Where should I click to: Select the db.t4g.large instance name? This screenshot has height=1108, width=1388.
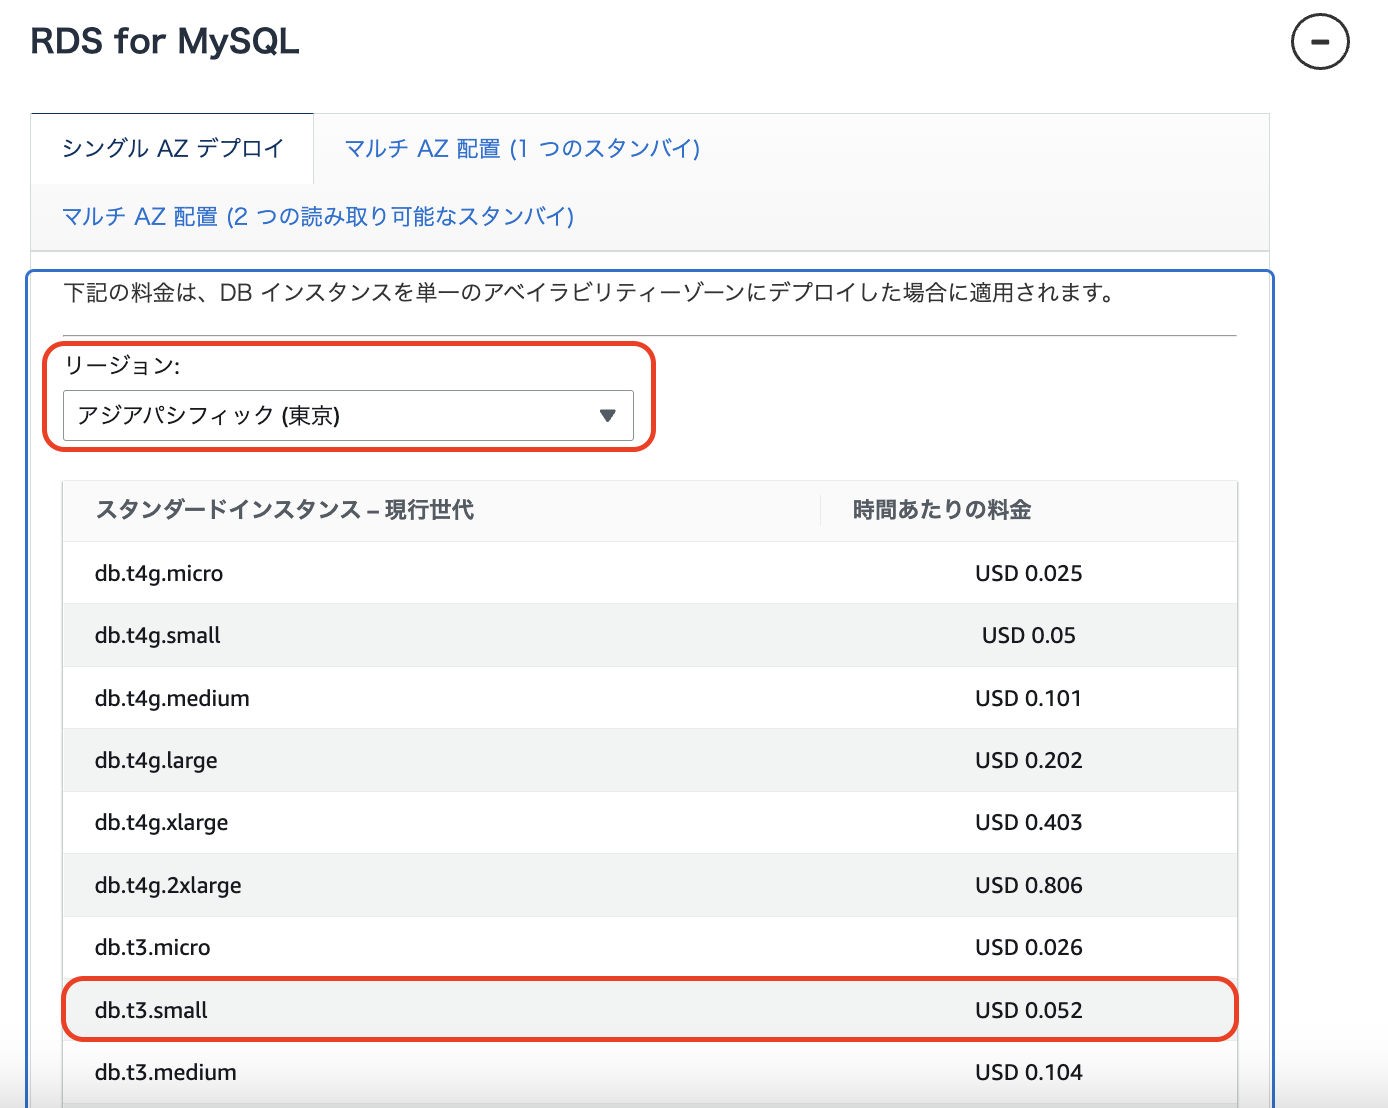coord(156,760)
